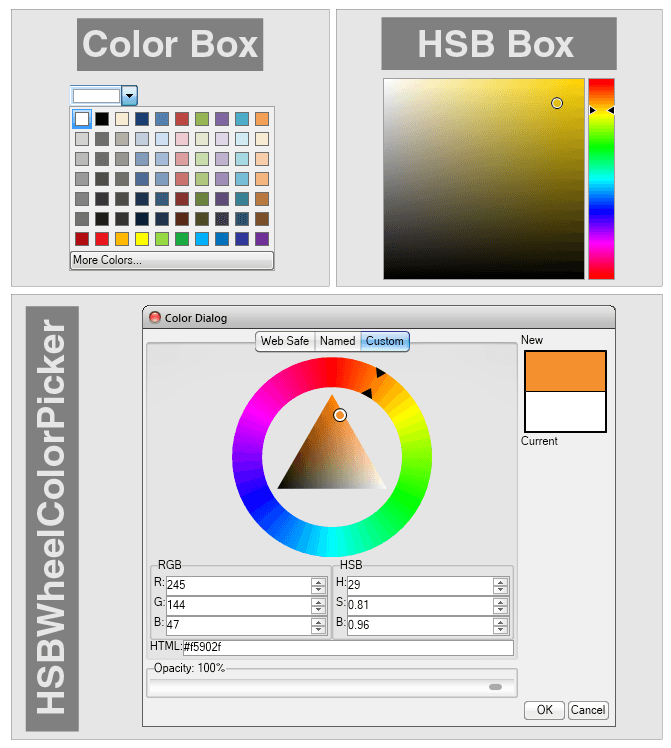Click the HTML hex color field
This screenshot has width=671, height=748.
pyautogui.click(x=346, y=648)
